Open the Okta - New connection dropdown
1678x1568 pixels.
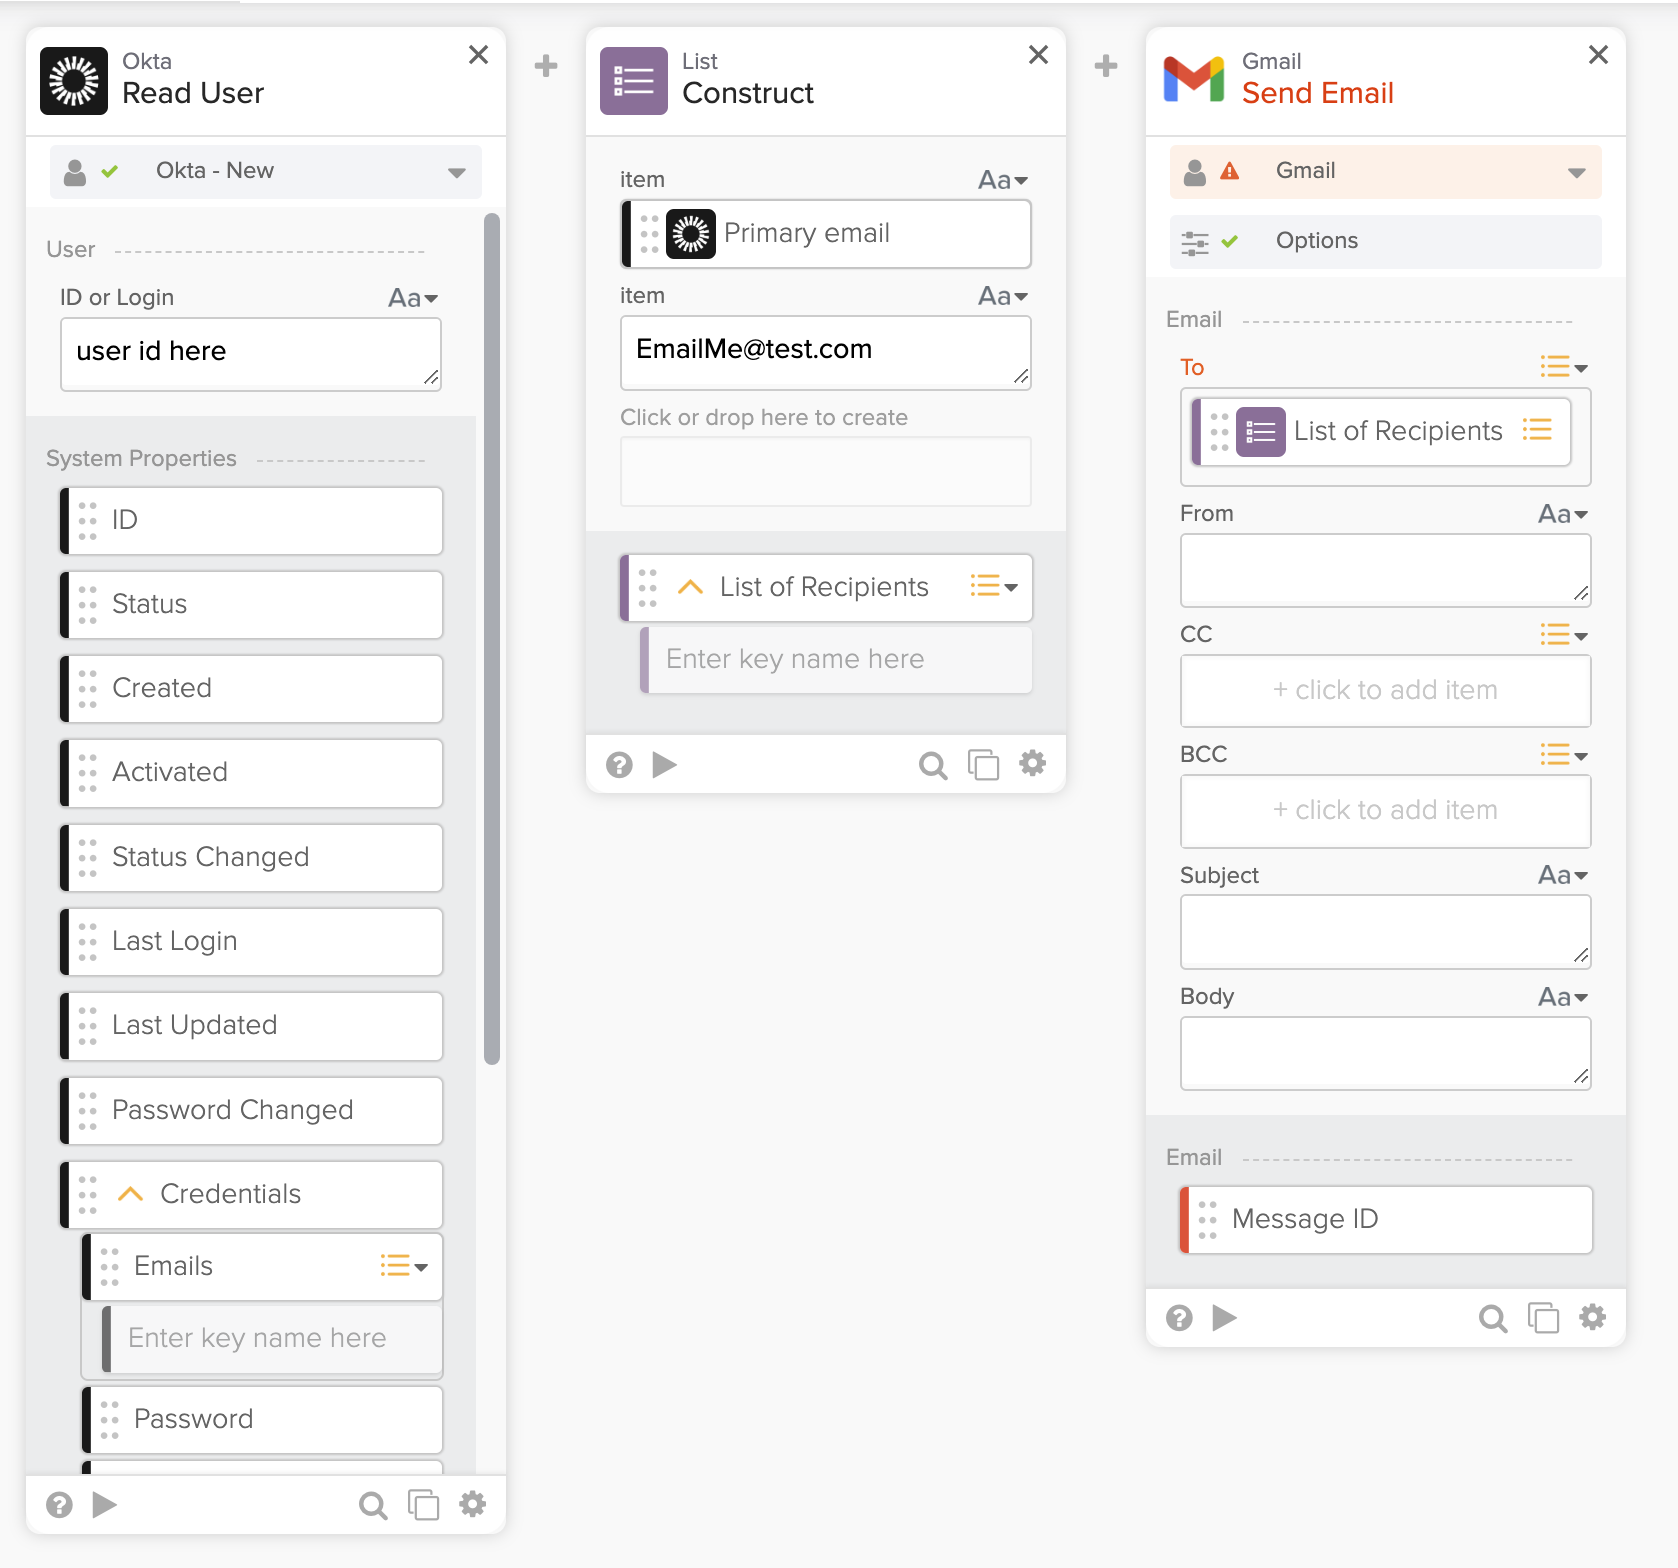(x=266, y=172)
